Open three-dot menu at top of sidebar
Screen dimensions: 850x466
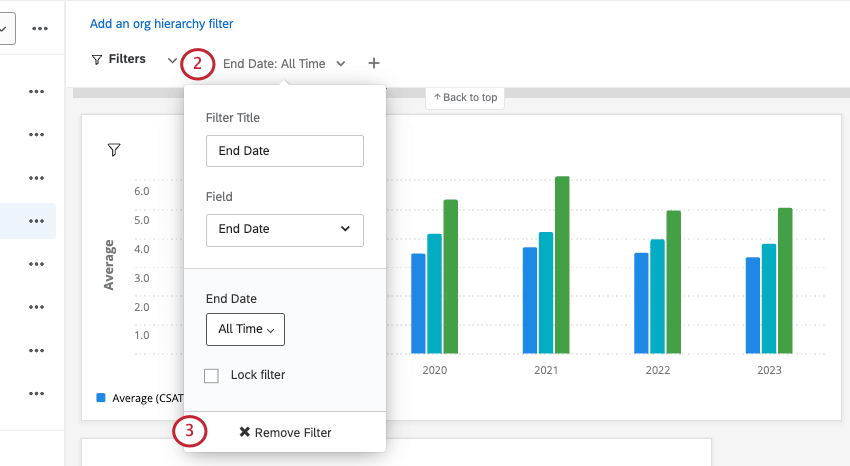coord(40,28)
